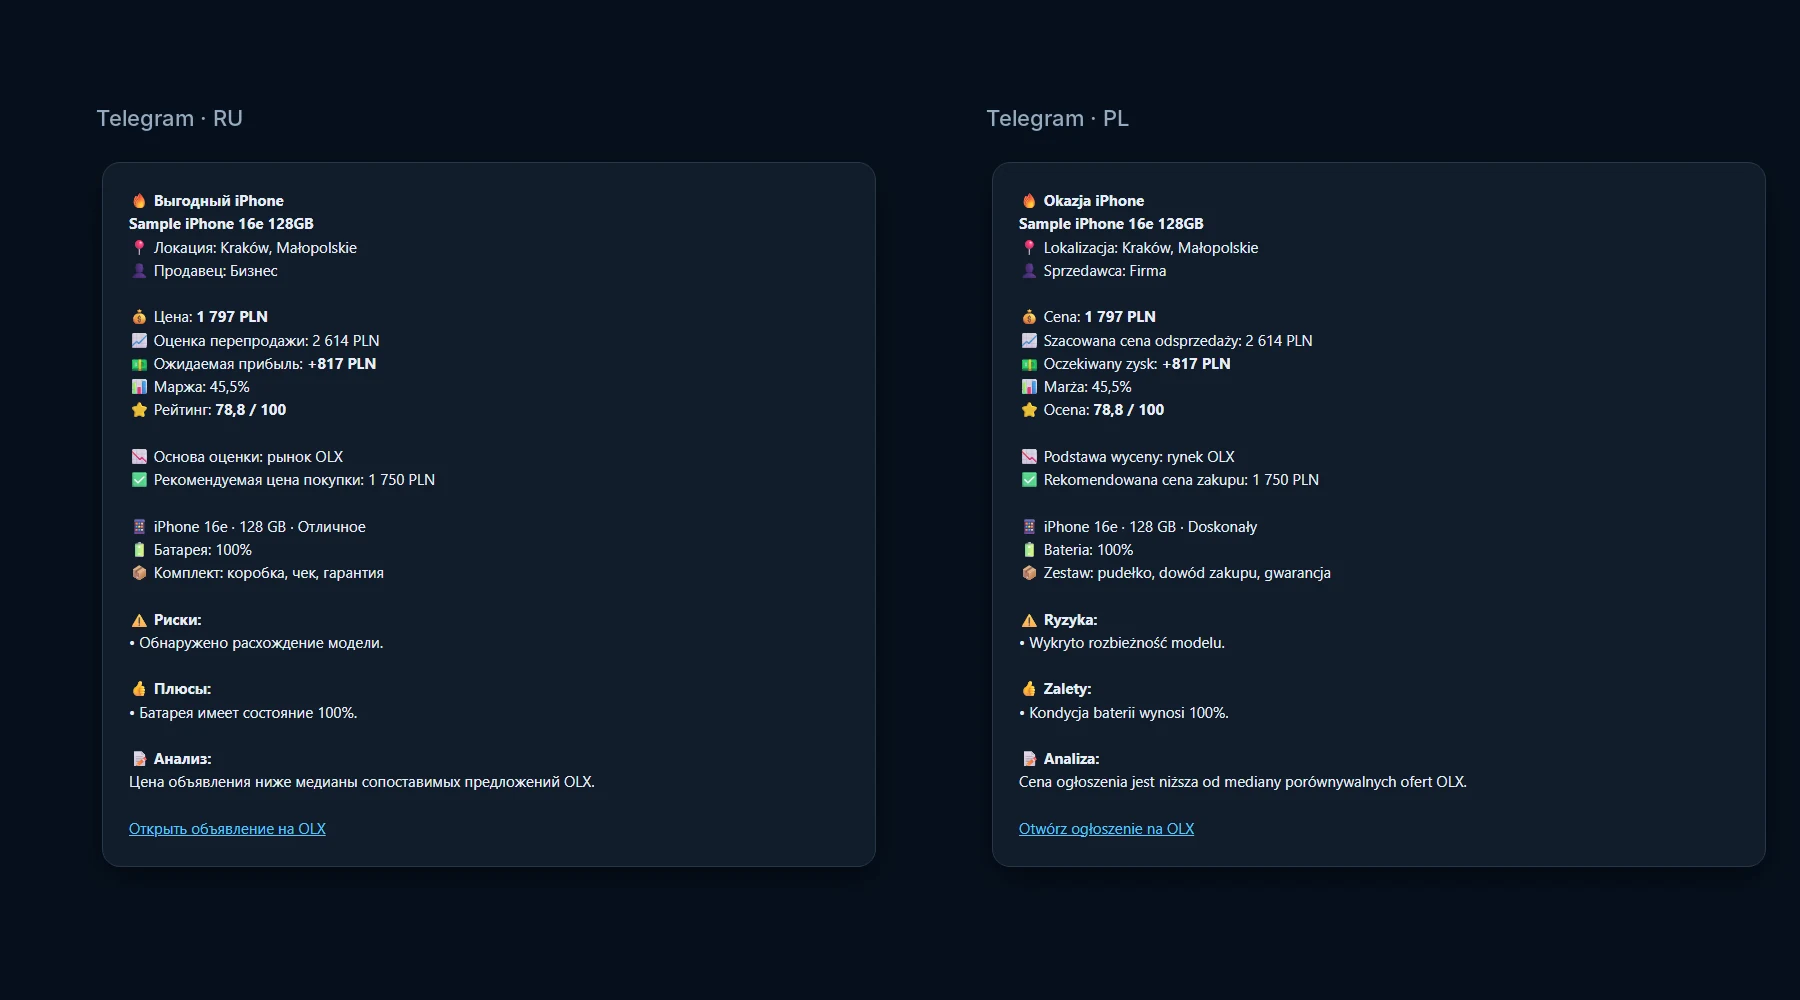Click the fire icon beside "Okazja iPhone"

coord(1029,201)
